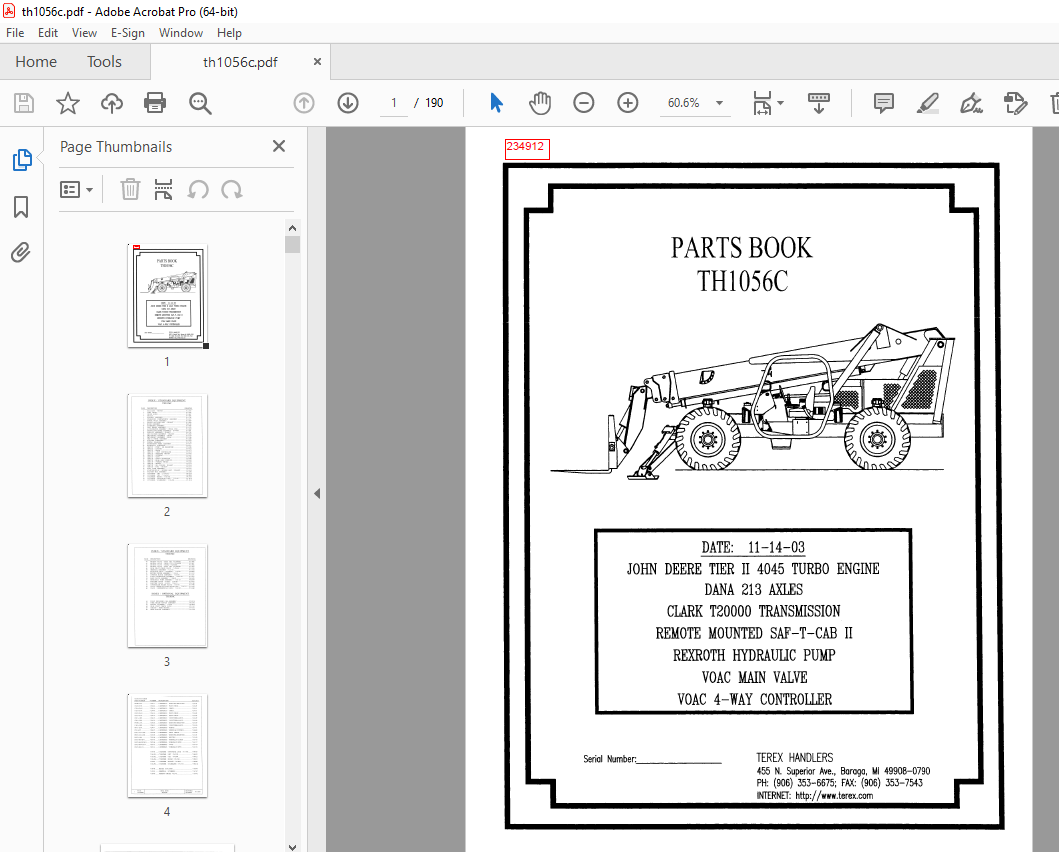Rotate page clockwise
The width and height of the screenshot is (1059, 852).
click(x=232, y=190)
